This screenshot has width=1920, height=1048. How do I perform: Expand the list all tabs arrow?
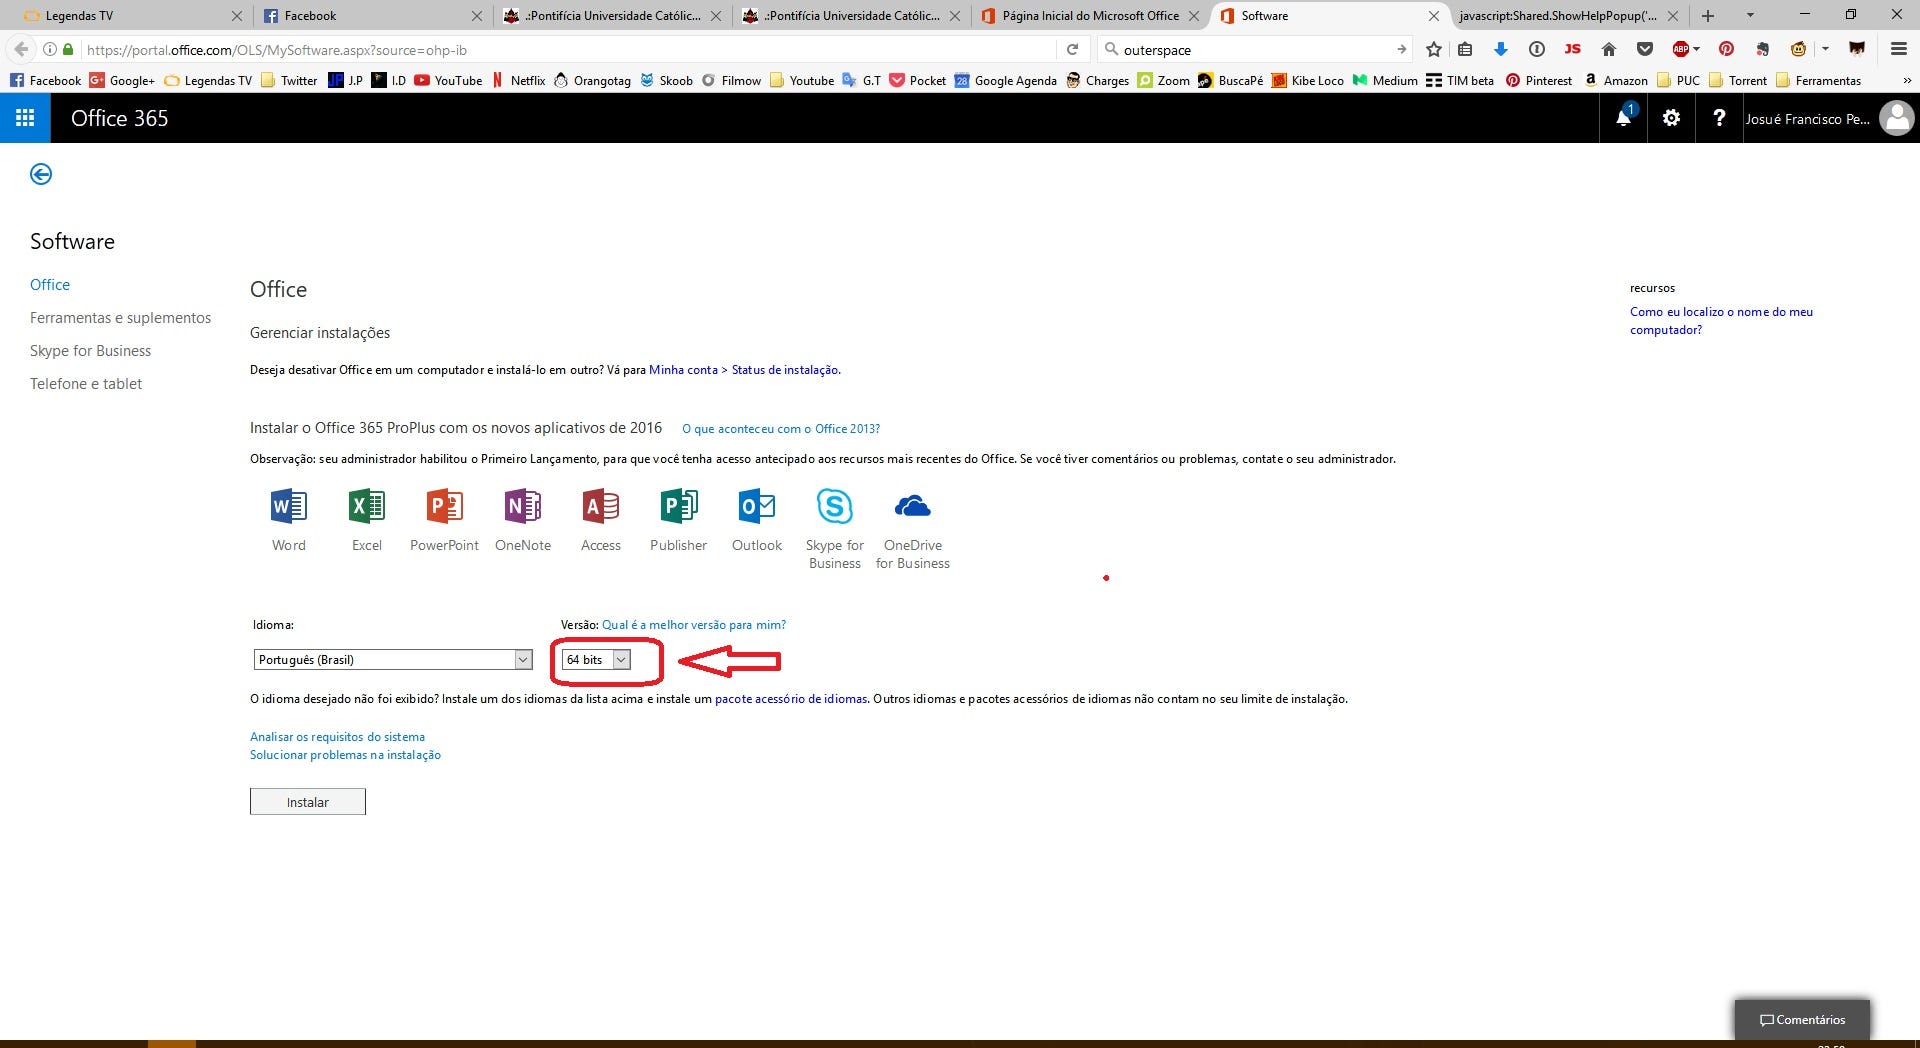click(1750, 16)
